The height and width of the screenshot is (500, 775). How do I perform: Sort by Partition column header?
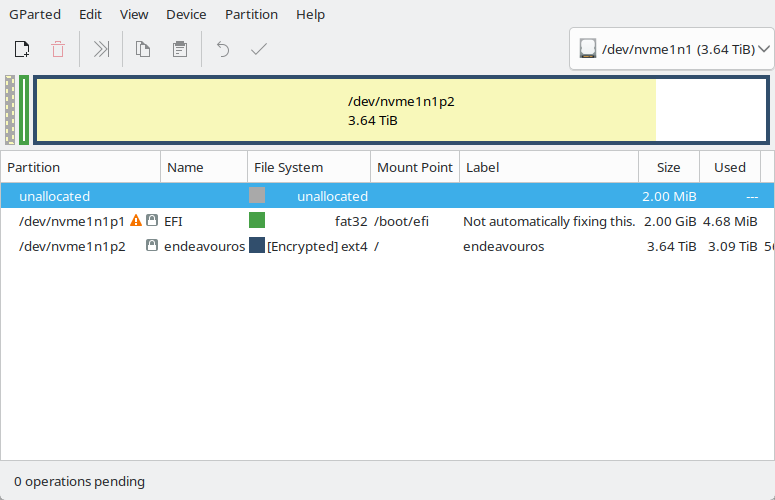click(81, 167)
